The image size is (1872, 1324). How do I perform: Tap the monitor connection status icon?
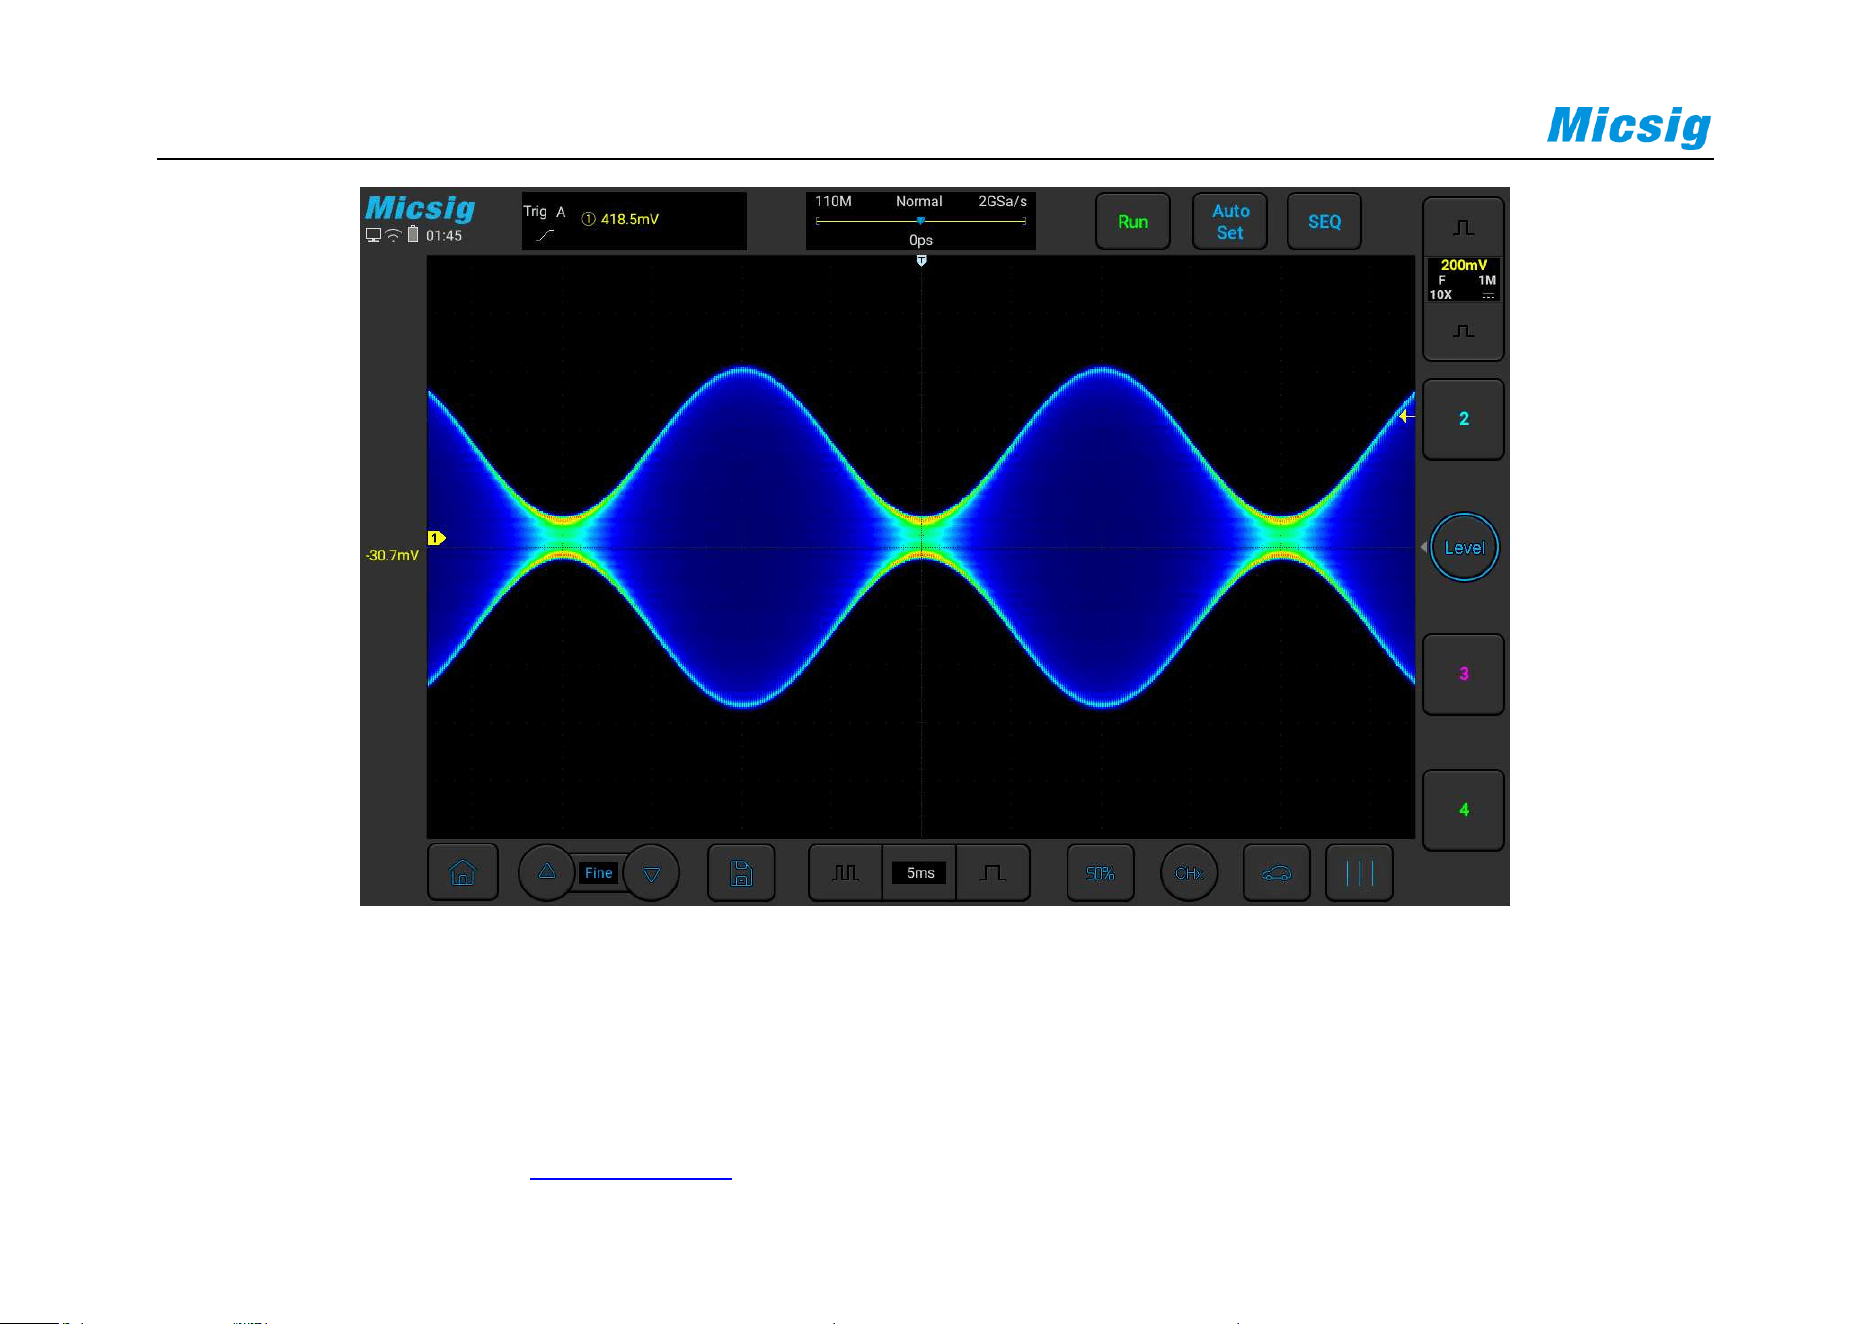point(373,236)
